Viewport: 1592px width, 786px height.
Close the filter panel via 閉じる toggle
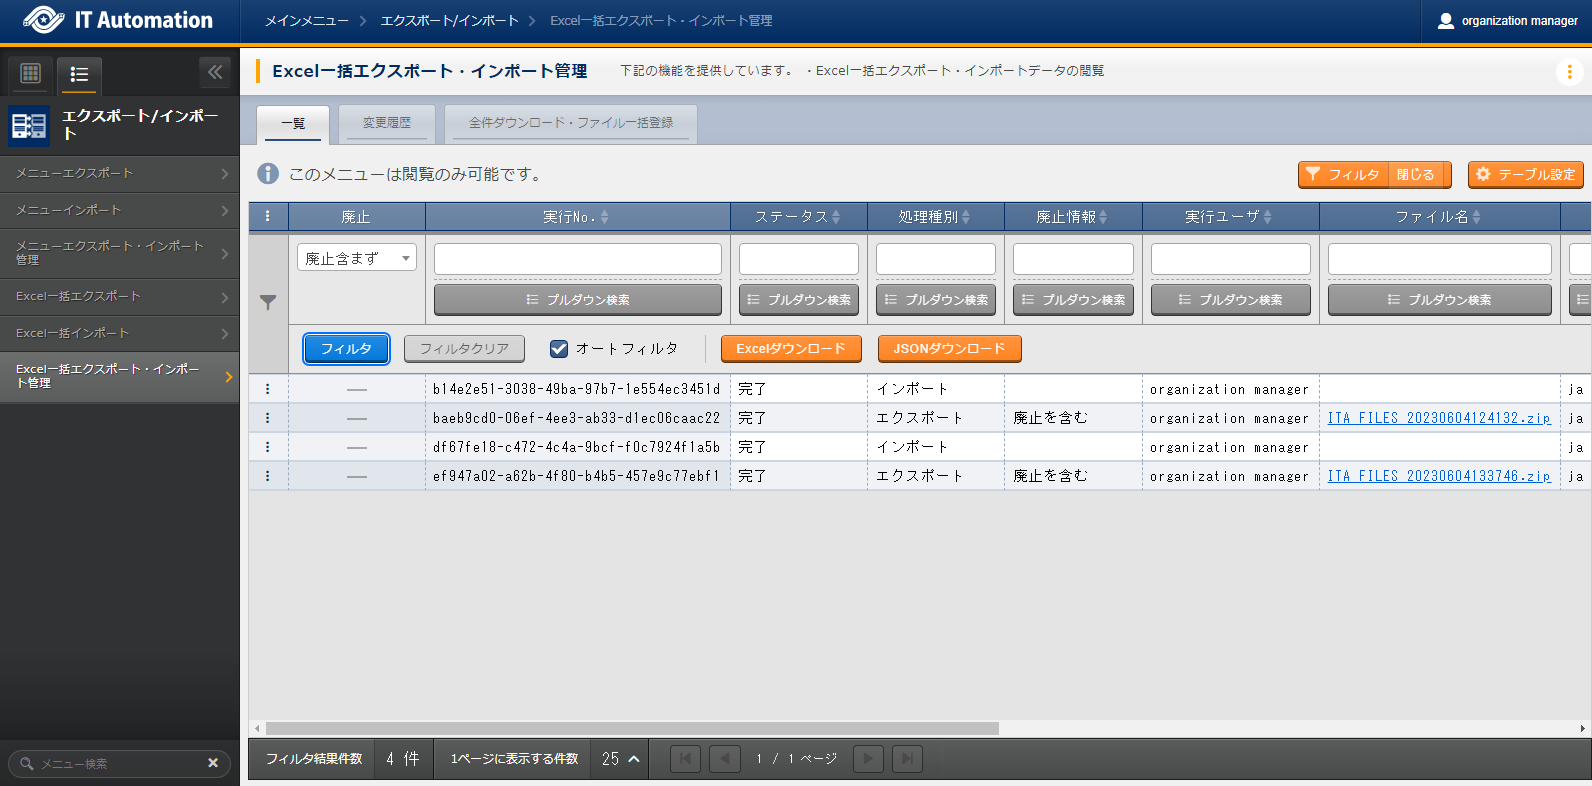click(x=1415, y=175)
